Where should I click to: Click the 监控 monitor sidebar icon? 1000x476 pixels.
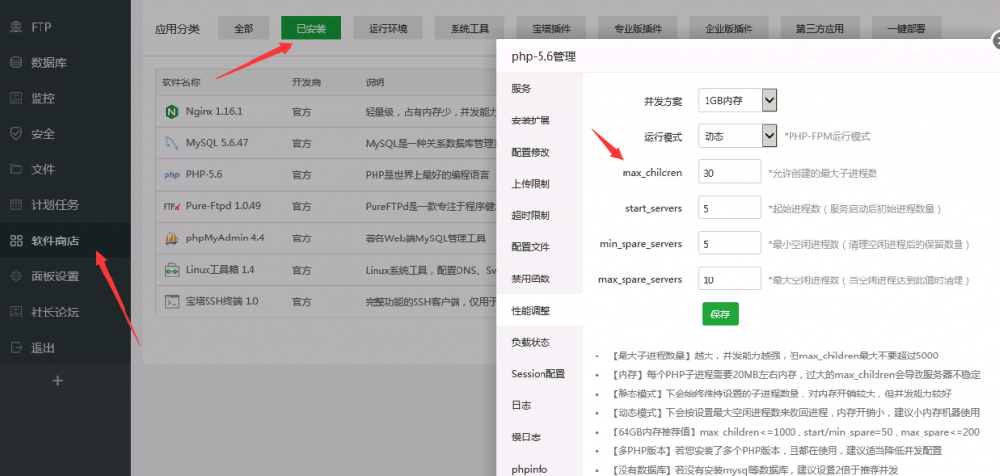17,98
